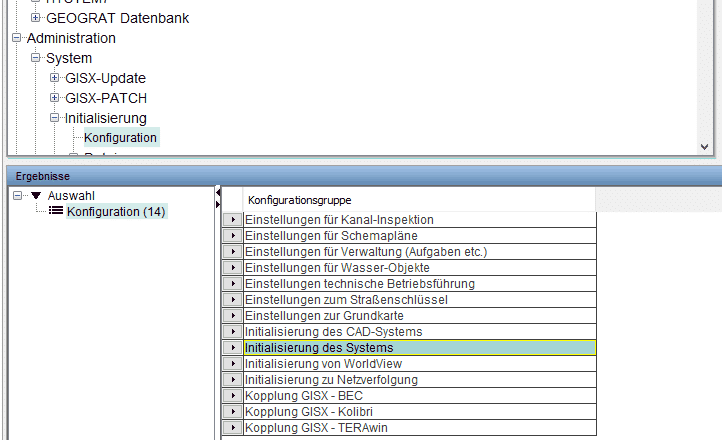
Task: Select row Kopplung GISX - TERAwin
Action: click(419, 428)
